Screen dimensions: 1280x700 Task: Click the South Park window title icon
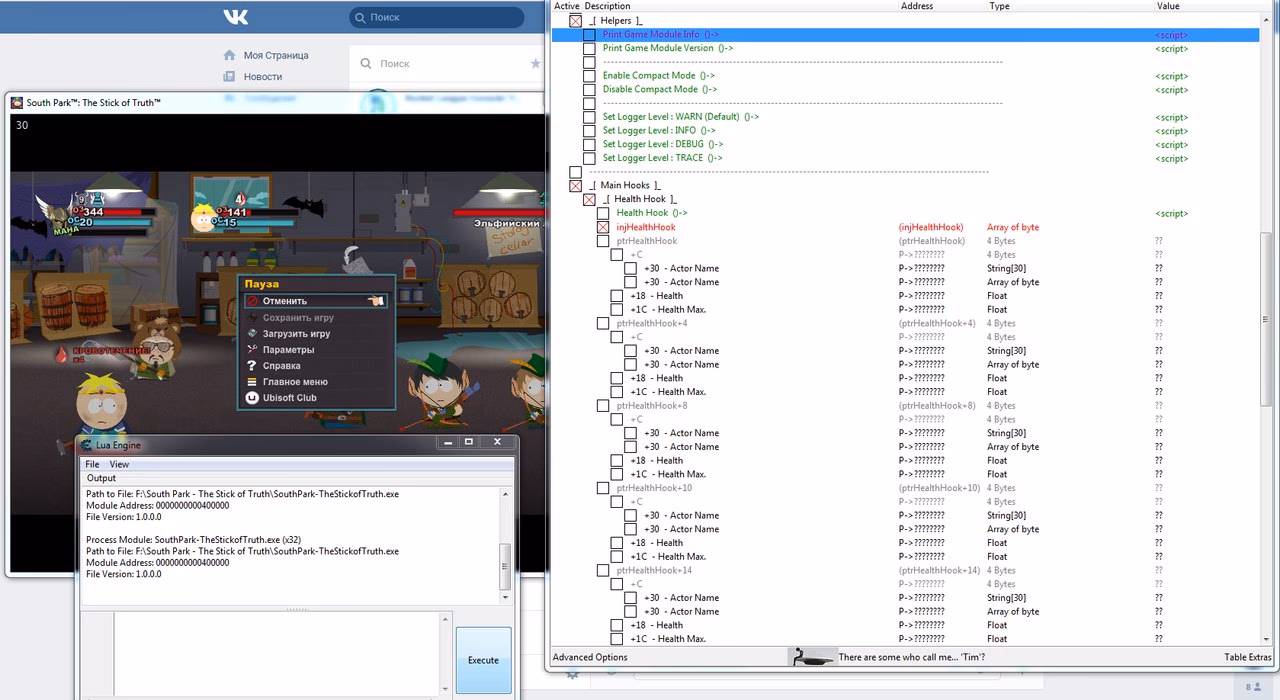tap(17, 102)
